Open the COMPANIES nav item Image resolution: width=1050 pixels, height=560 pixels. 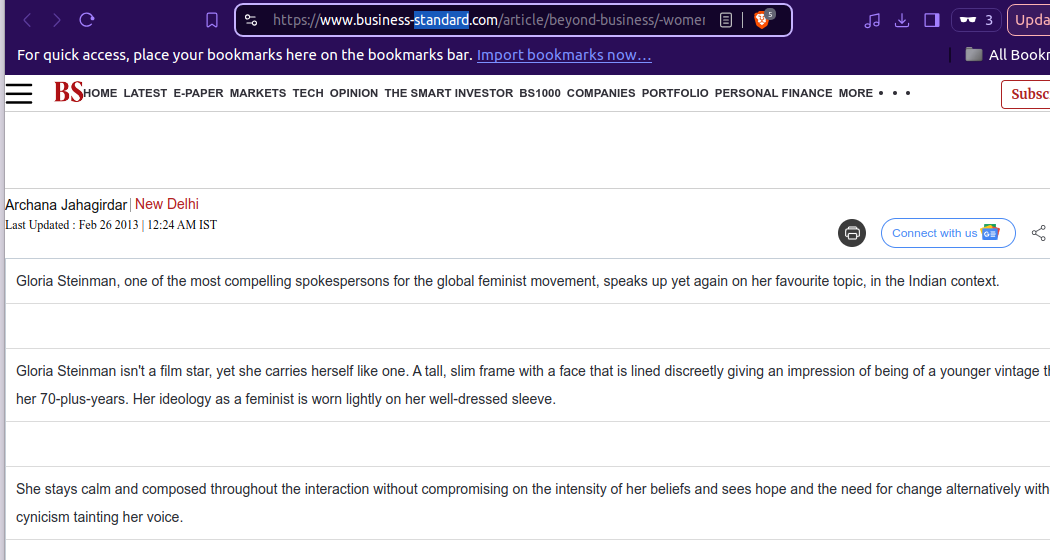601,93
